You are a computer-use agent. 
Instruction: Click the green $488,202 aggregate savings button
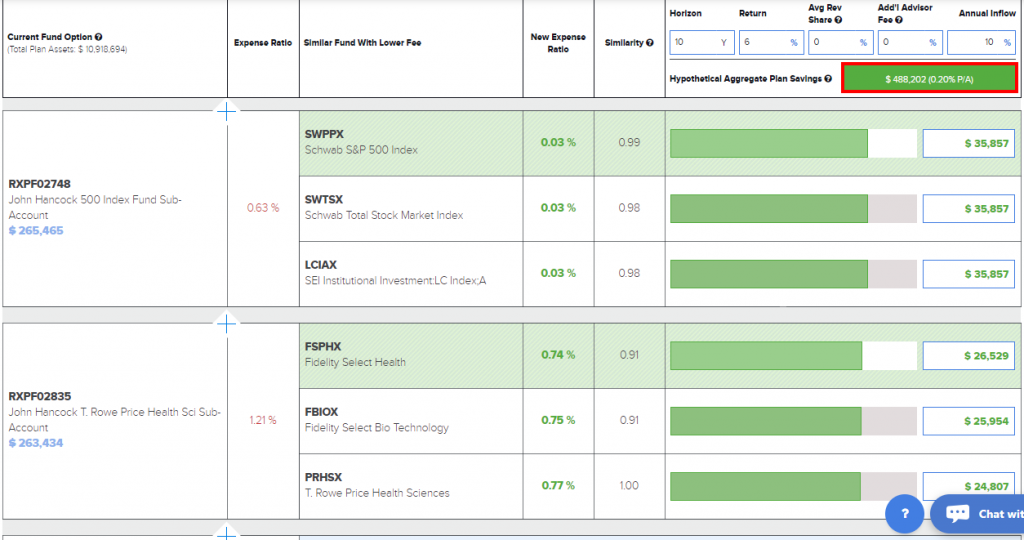[929, 79]
